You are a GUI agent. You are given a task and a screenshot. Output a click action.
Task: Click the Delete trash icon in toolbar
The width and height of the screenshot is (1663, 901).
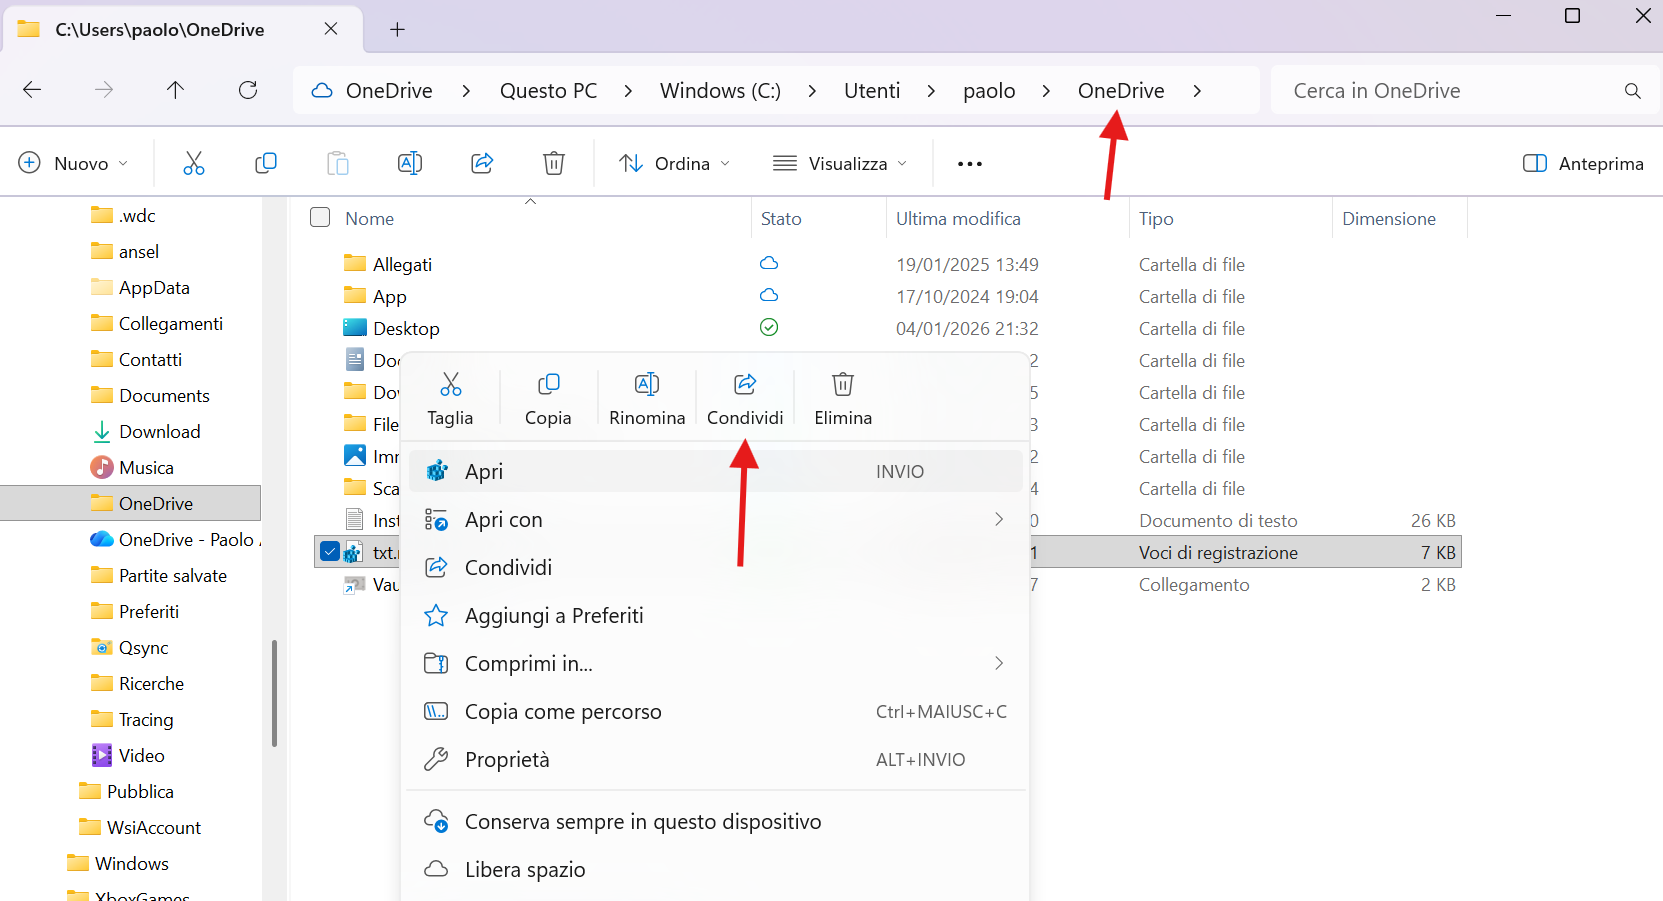coord(554,163)
